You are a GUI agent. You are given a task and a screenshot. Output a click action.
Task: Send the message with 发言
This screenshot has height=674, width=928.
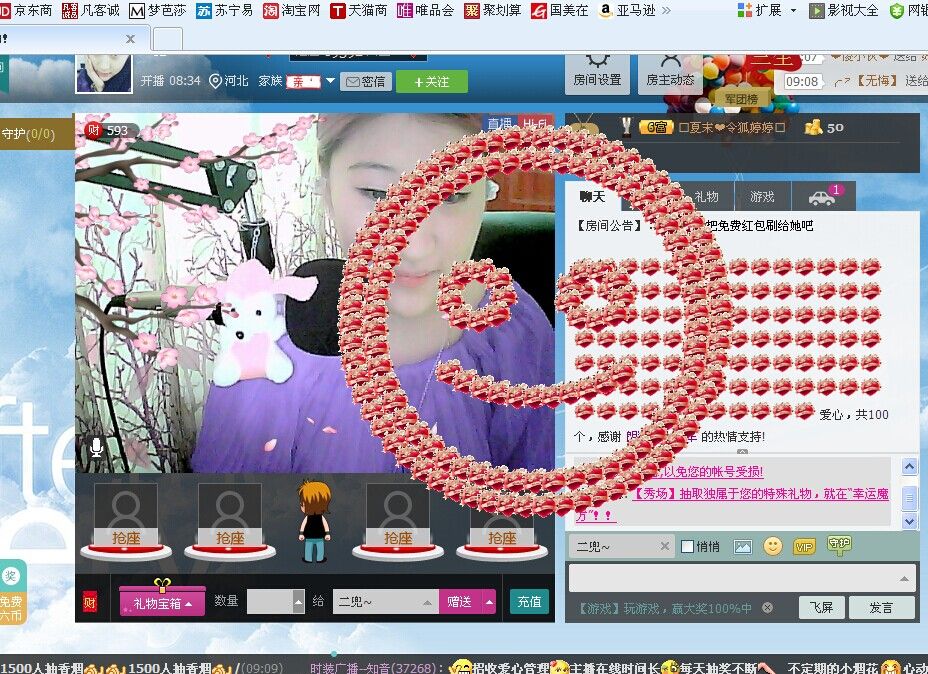881,608
